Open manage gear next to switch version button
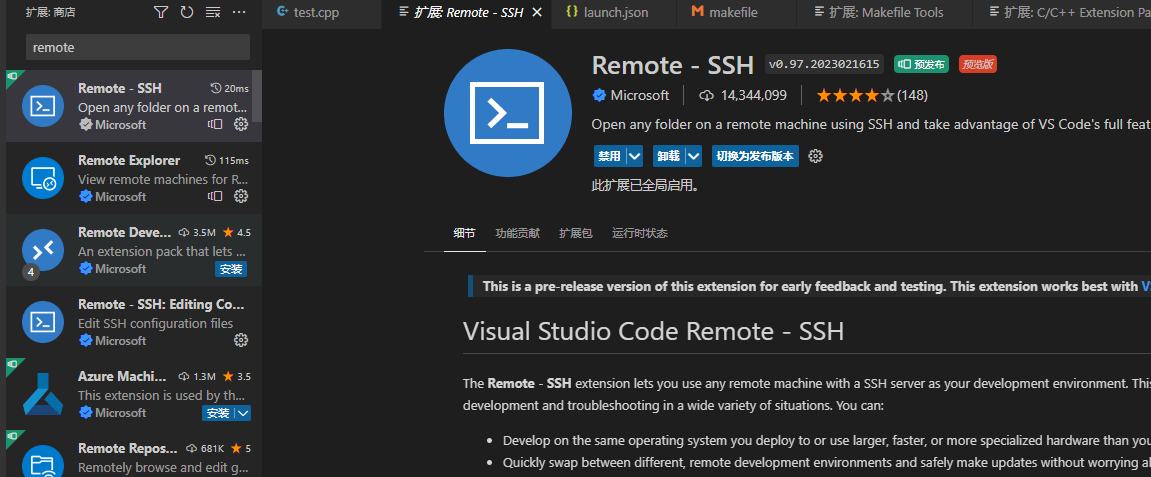This screenshot has width=1151, height=477. [815, 156]
